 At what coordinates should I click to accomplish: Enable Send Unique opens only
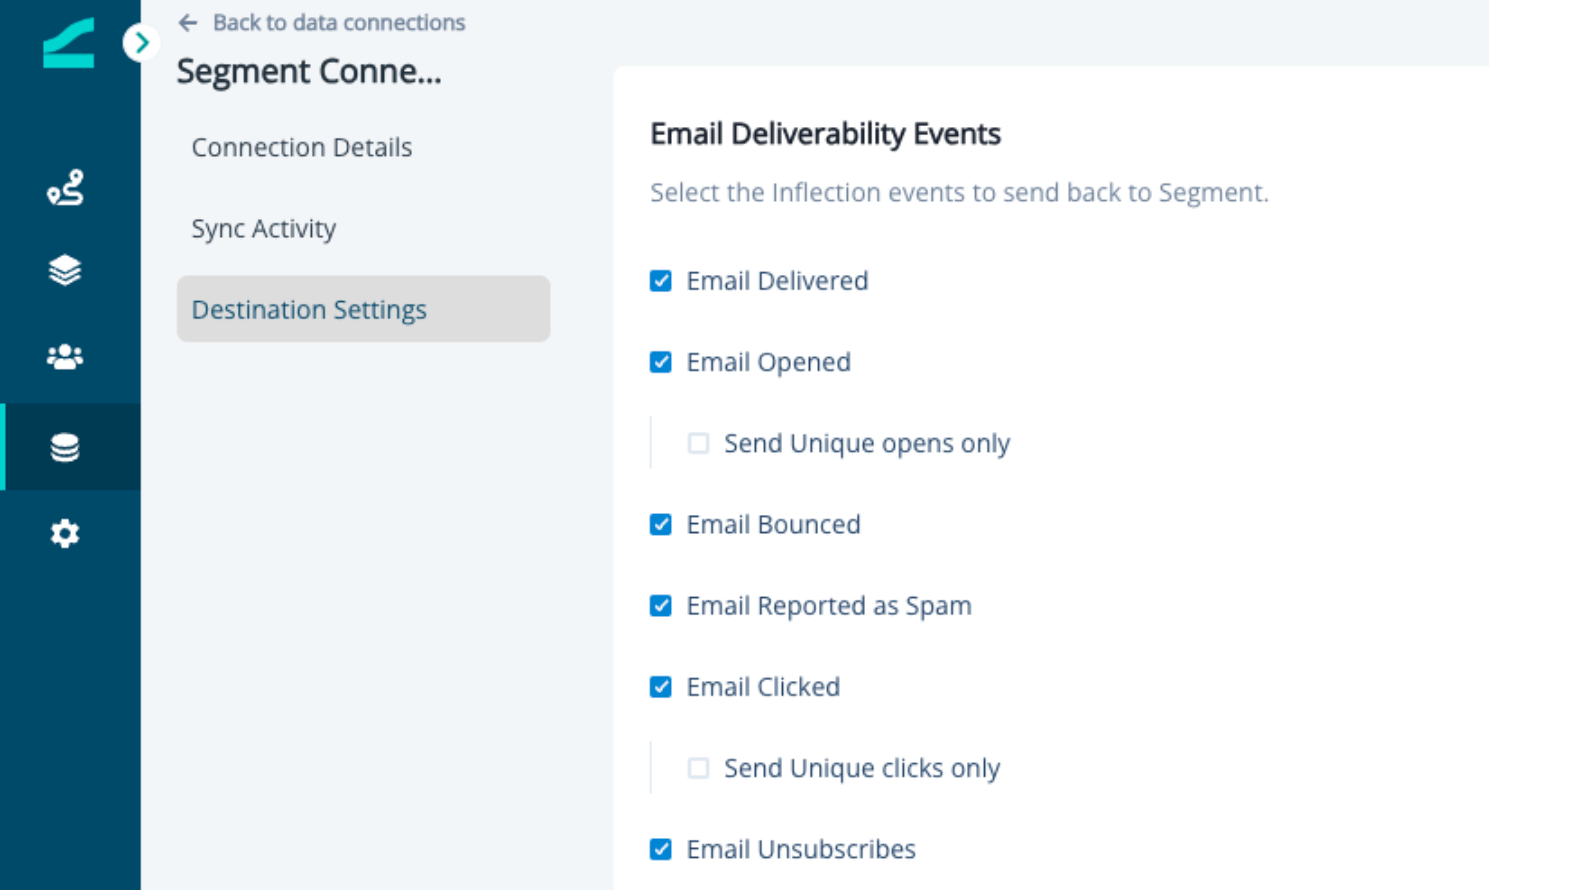click(x=699, y=443)
